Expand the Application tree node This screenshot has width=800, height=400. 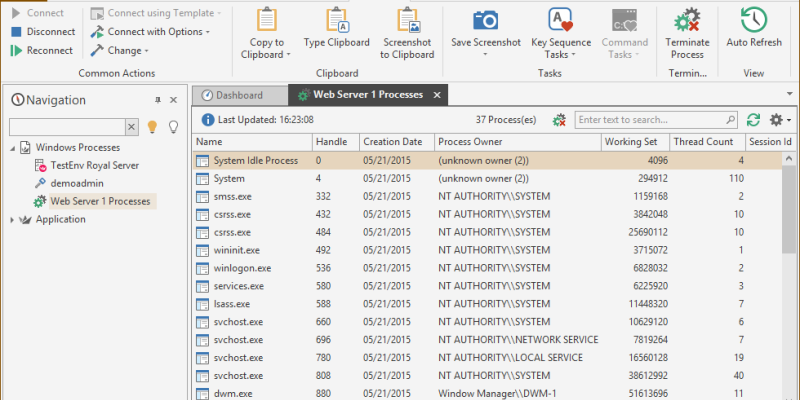pos(14,220)
